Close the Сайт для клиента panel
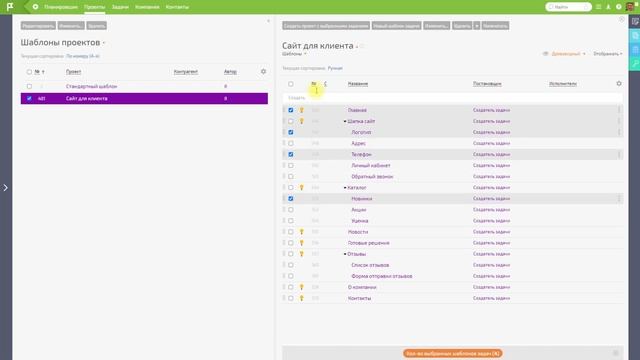 coord(621,19)
